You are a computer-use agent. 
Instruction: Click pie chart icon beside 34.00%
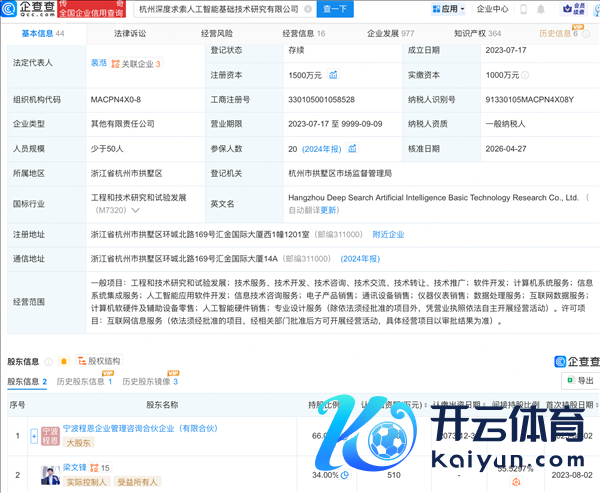pyautogui.click(x=345, y=475)
